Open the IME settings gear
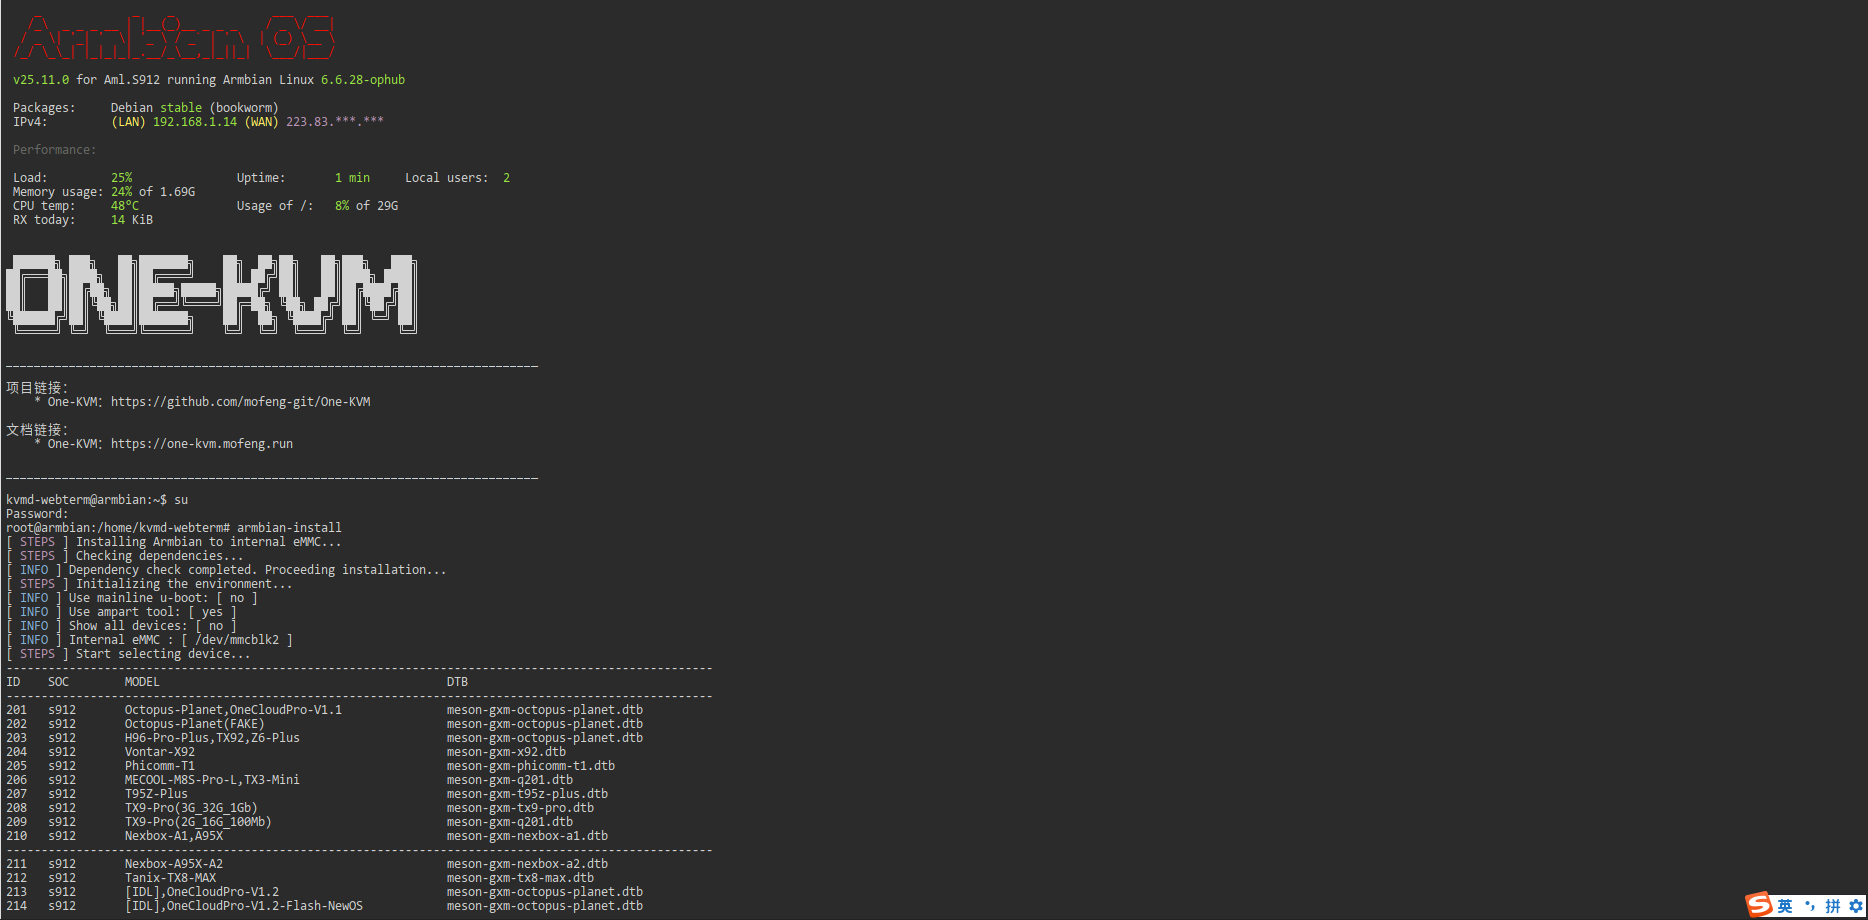Image resolution: width=1868 pixels, height=920 pixels. pyautogui.click(x=1856, y=906)
